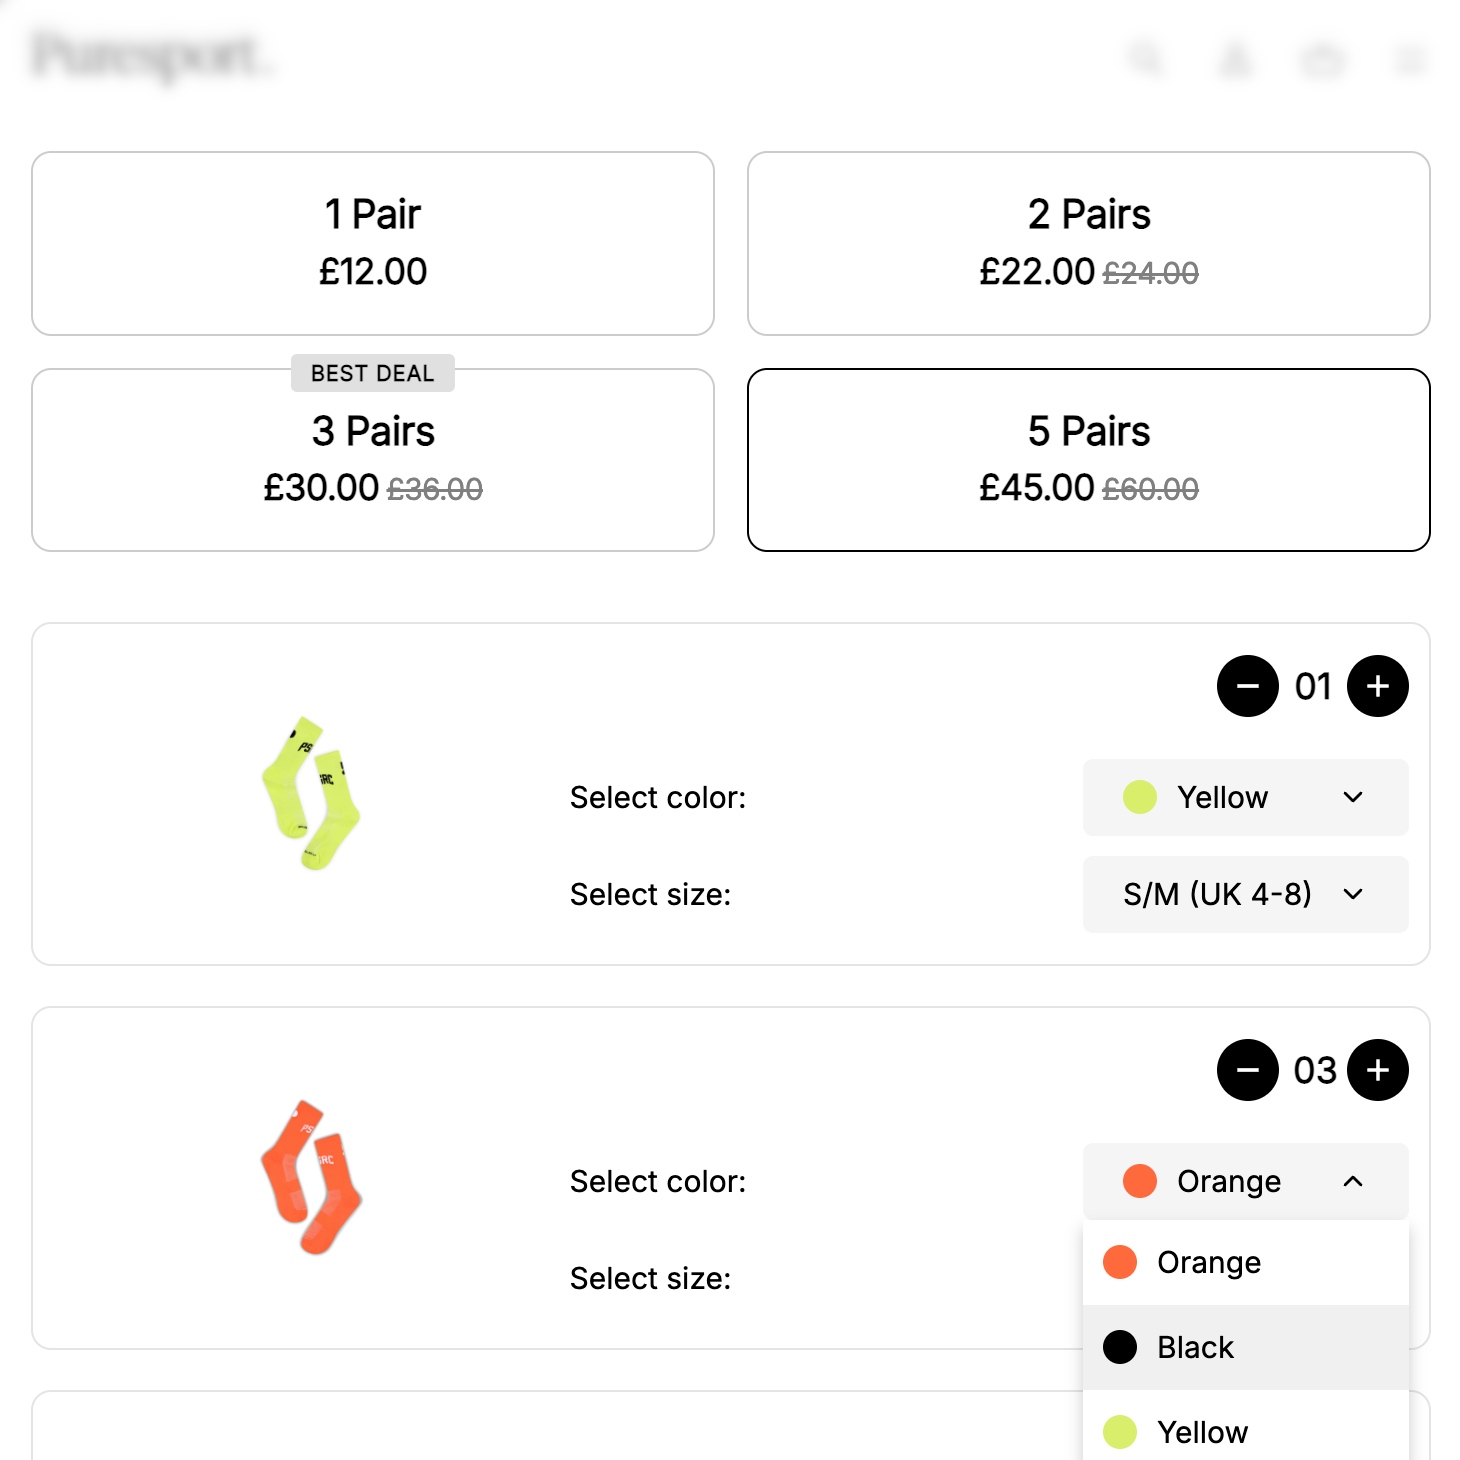Choose the 3 Pairs best deal option
The image size is (1460, 1460).
pyautogui.click(x=372, y=459)
